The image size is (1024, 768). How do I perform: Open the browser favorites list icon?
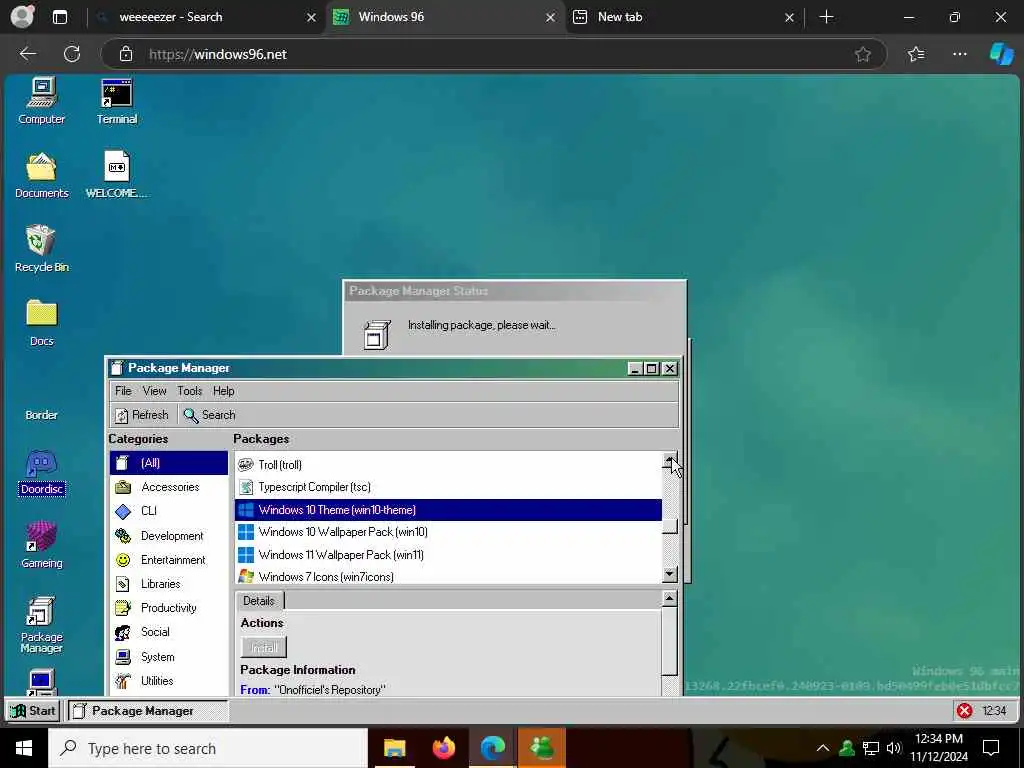916,54
